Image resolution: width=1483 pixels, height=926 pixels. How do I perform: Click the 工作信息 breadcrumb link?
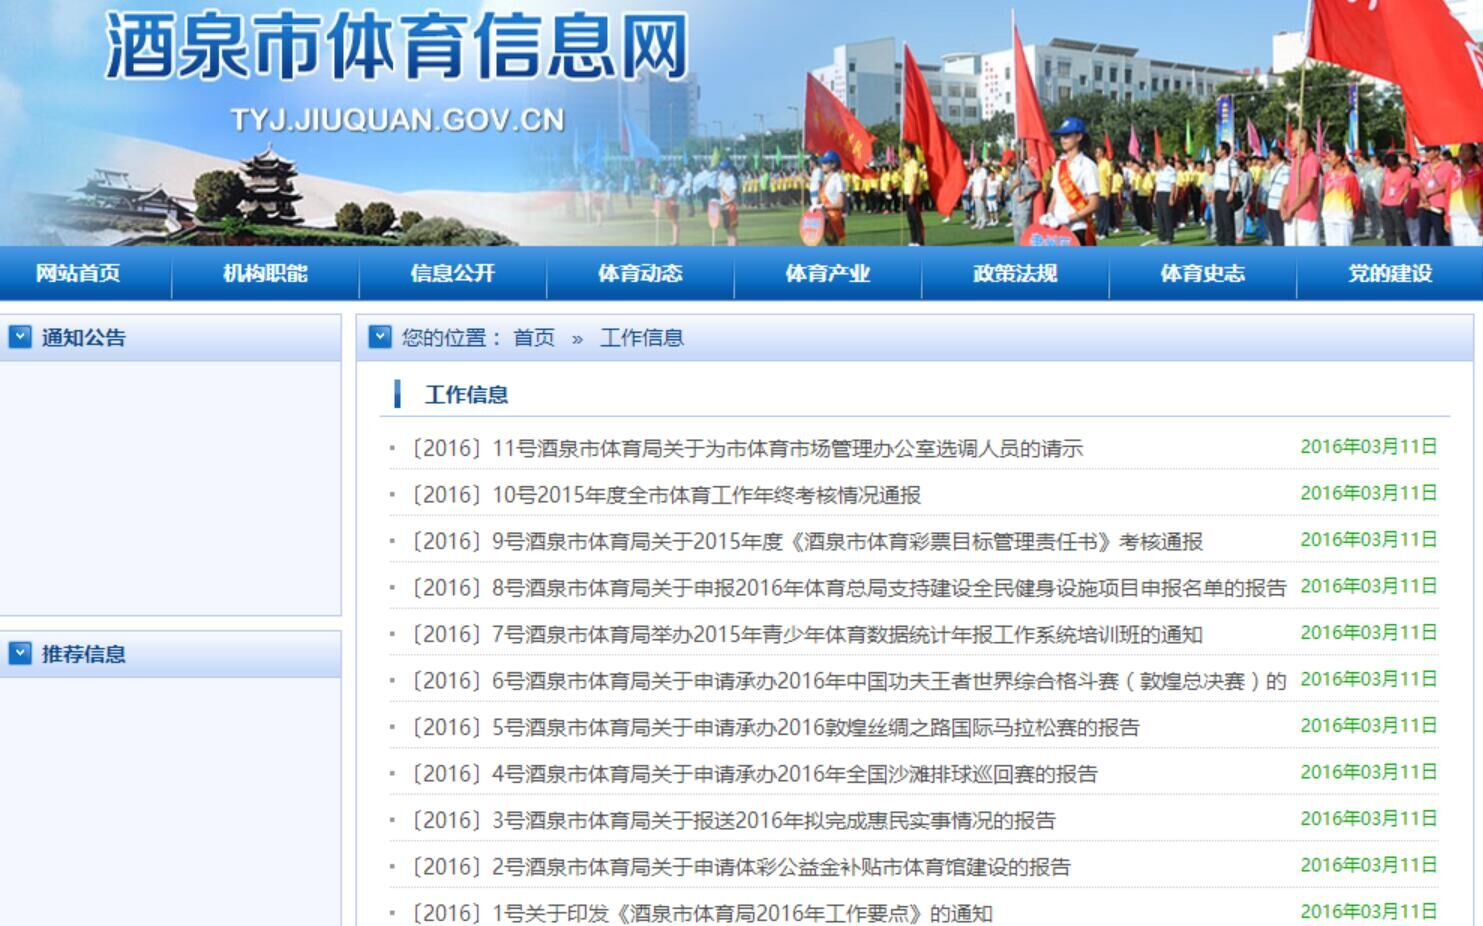[x=641, y=338]
